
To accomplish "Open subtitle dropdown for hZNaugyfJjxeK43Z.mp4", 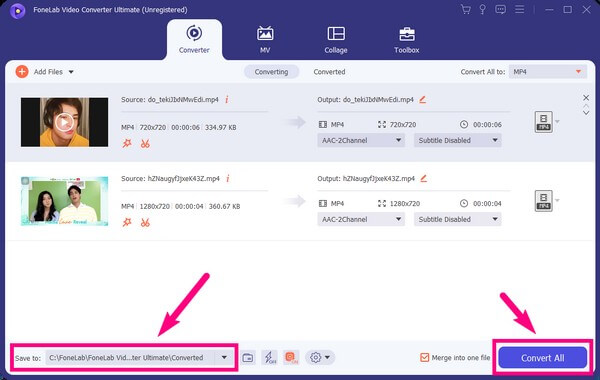I will click(x=458, y=219).
